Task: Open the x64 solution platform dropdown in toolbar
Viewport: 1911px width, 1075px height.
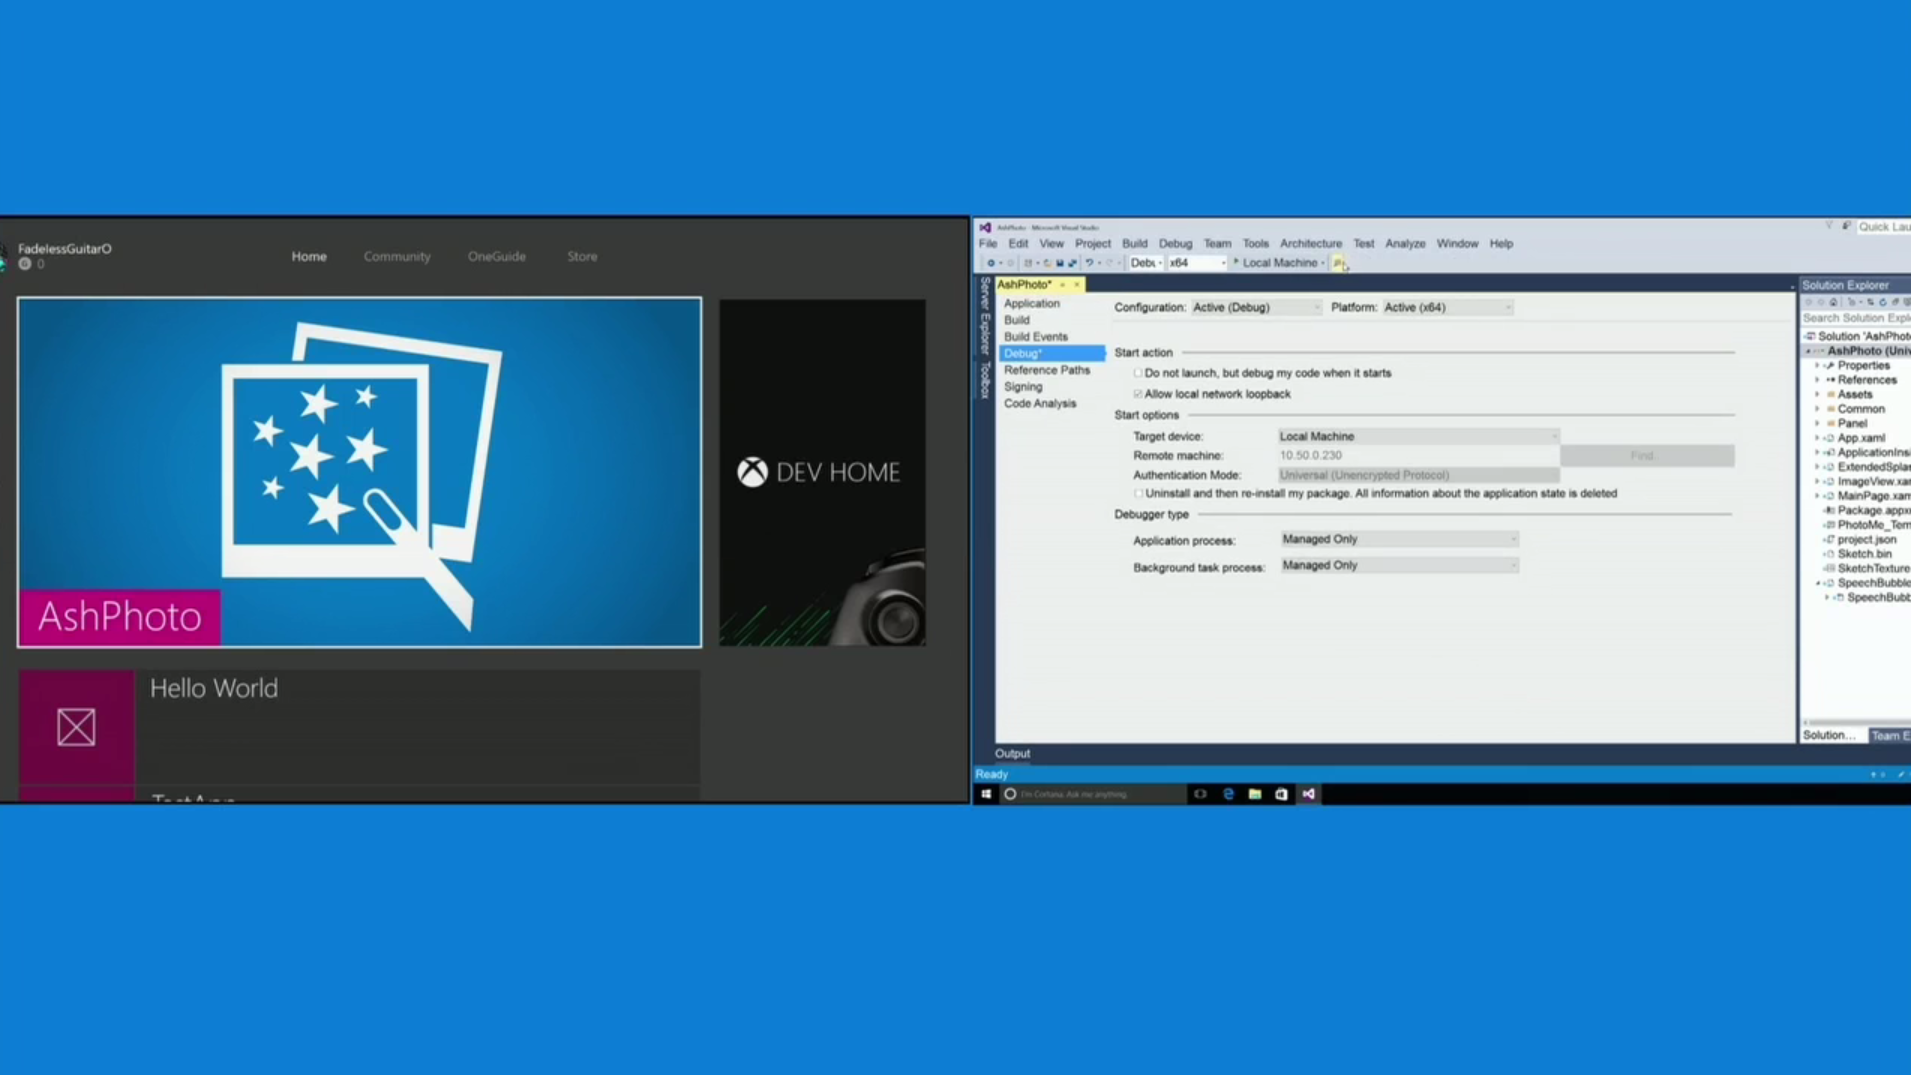Action: (1197, 263)
